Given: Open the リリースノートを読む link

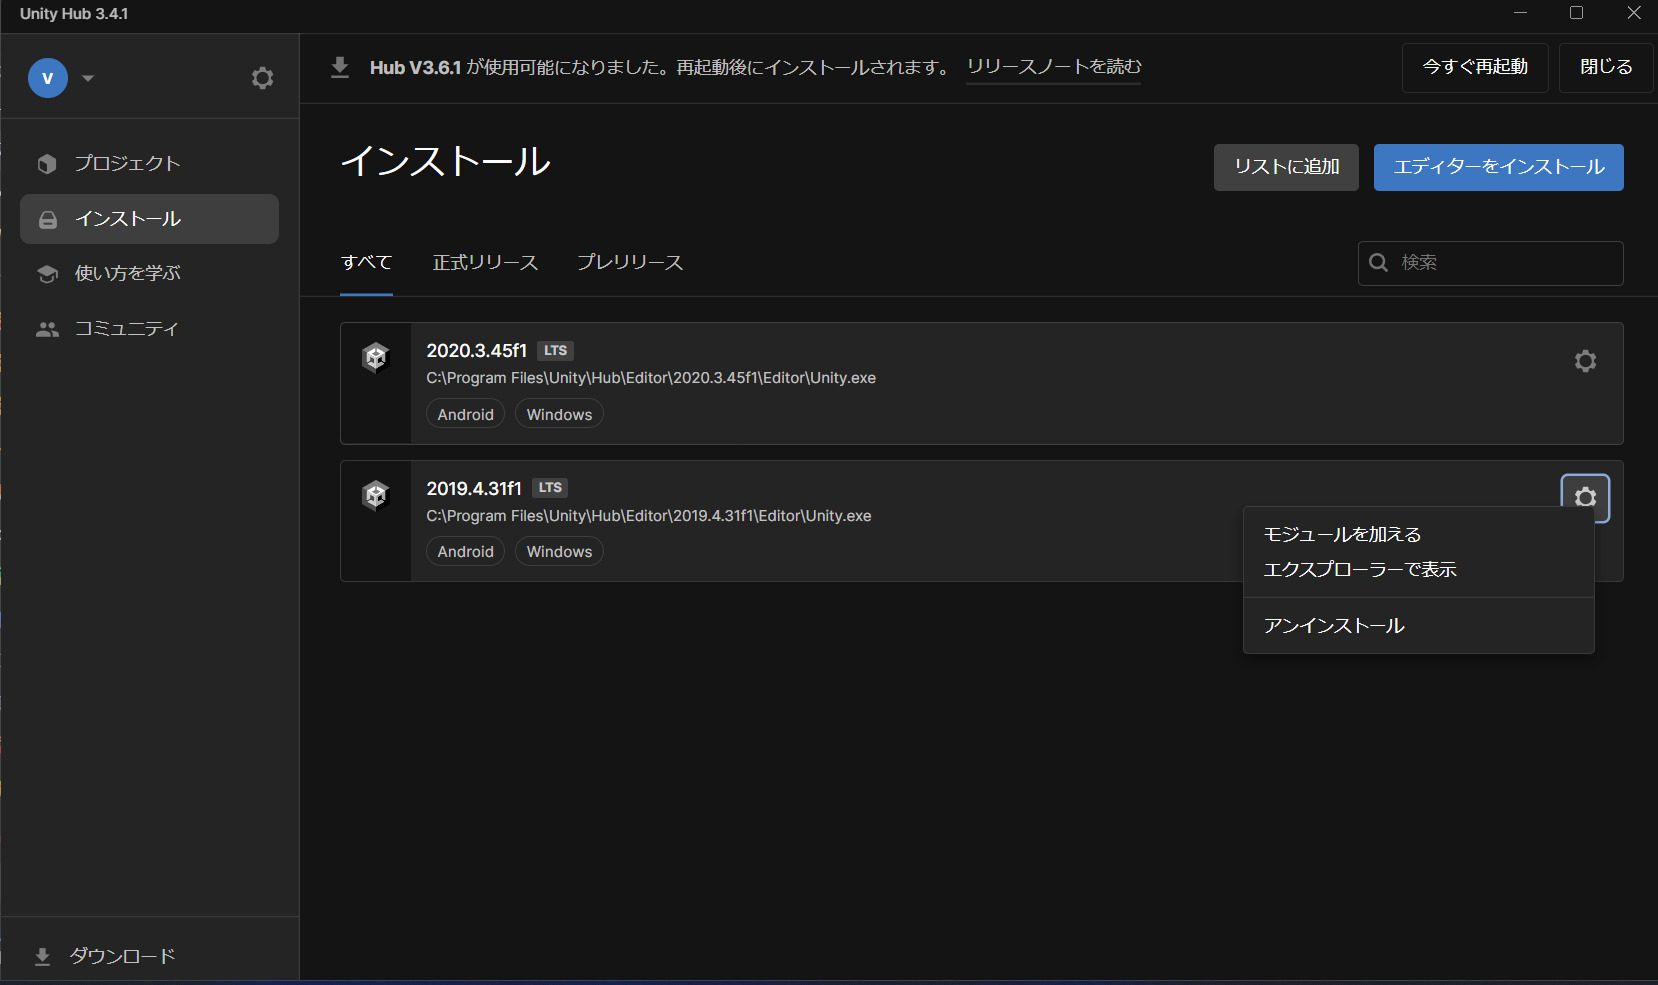Looking at the screenshot, I should click(x=1053, y=67).
